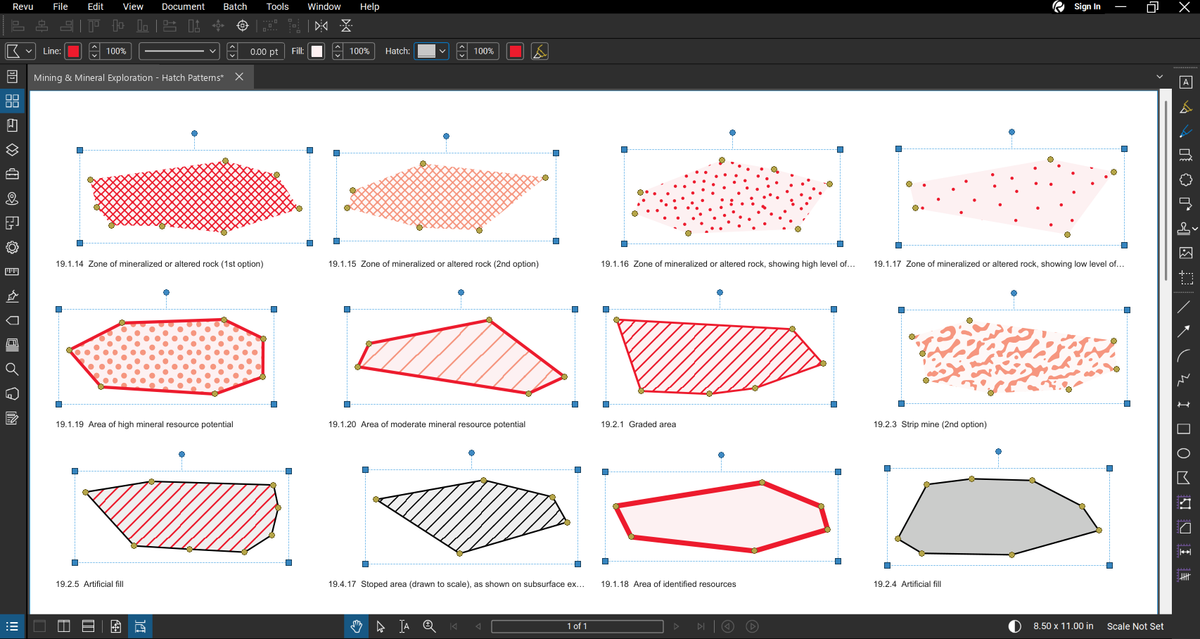1200x639 pixels.
Task: Select the Text Select tool
Action: [404, 626]
